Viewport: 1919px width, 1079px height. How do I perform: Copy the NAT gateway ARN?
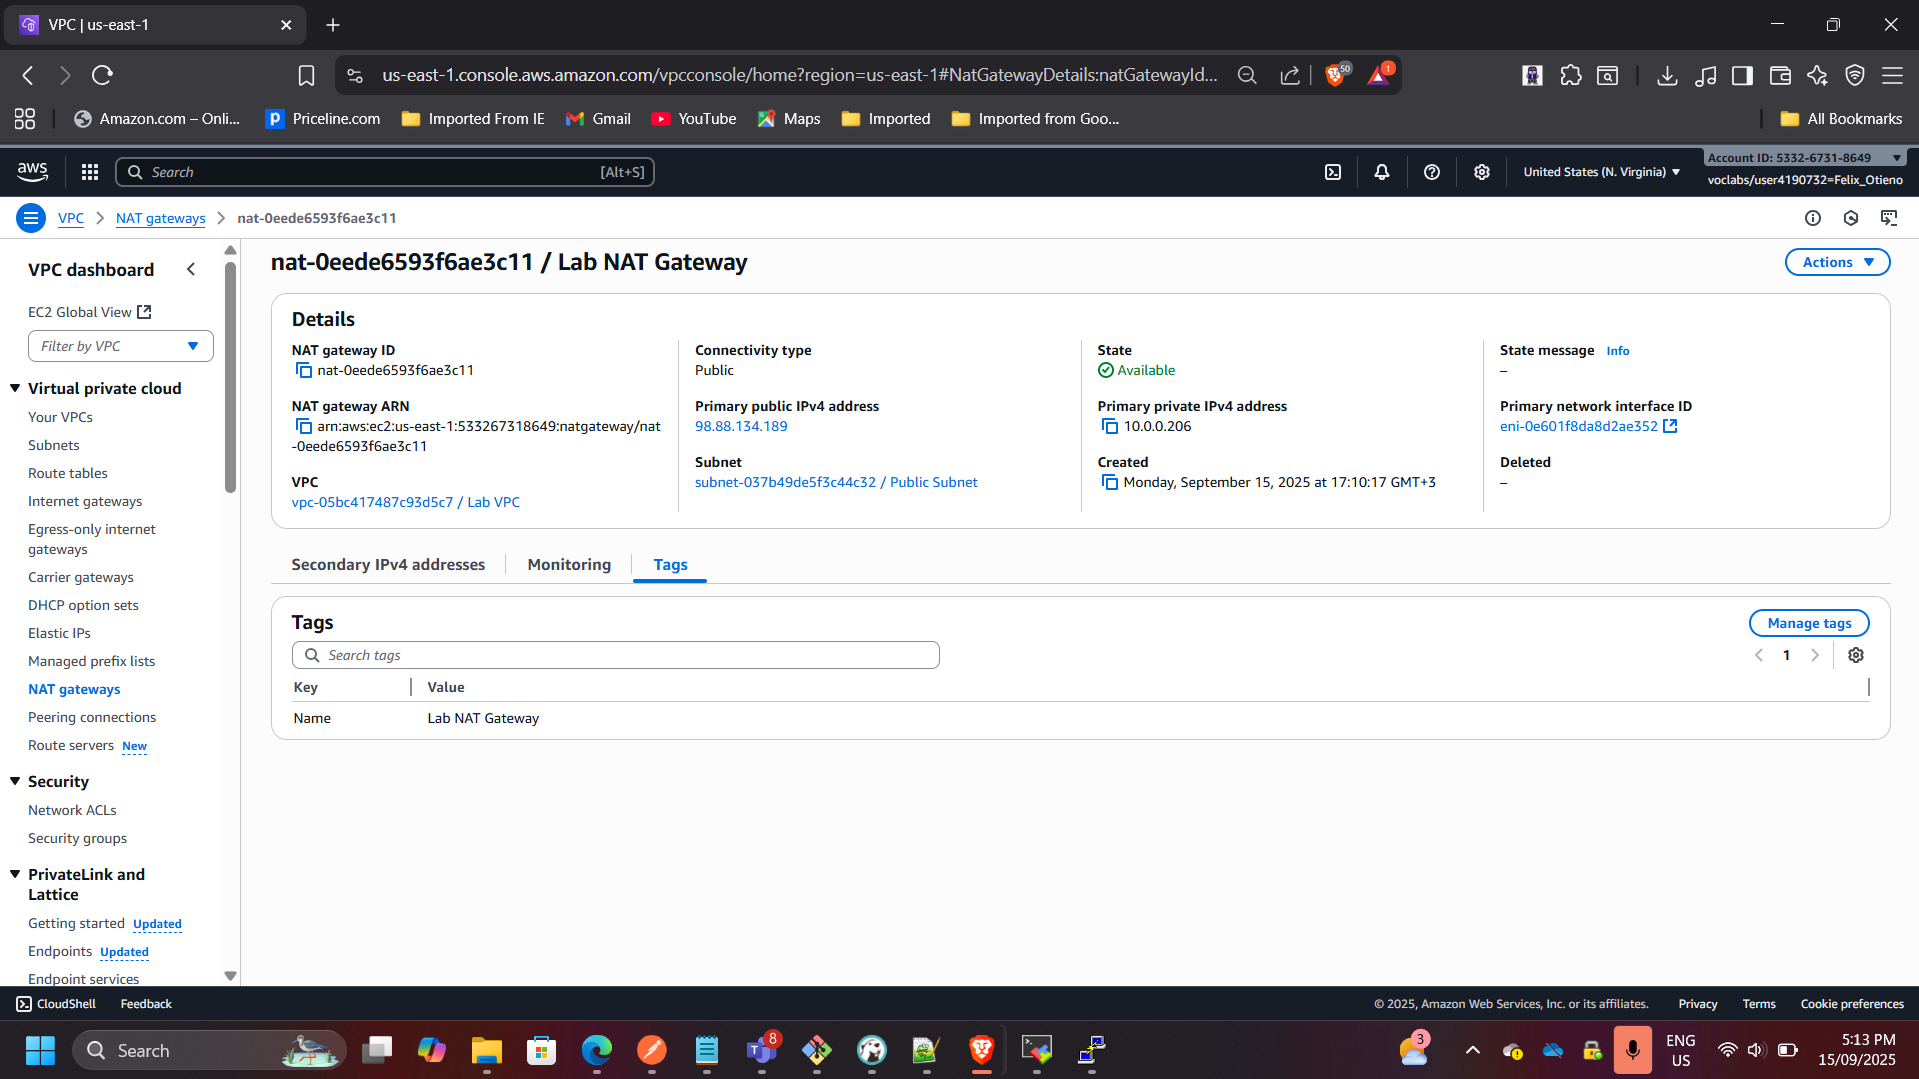click(303, 427)
